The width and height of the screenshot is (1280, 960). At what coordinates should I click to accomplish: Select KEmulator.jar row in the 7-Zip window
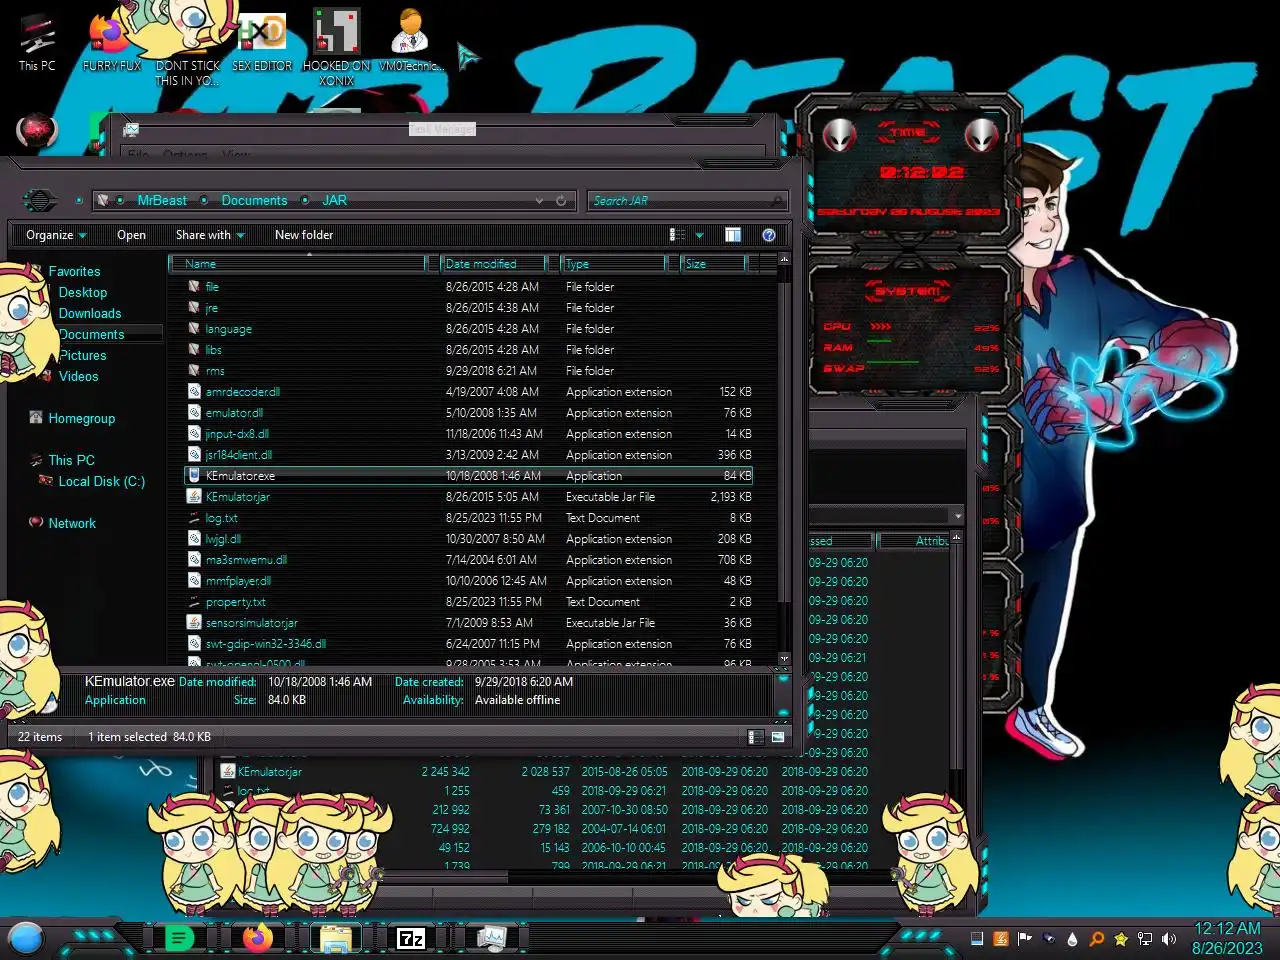(x=545, y=772)
